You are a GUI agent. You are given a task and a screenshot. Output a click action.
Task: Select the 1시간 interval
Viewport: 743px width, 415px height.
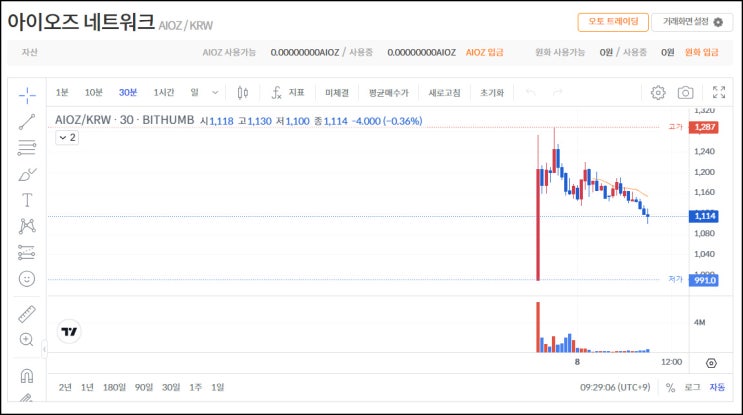click(x=163, y=92)
